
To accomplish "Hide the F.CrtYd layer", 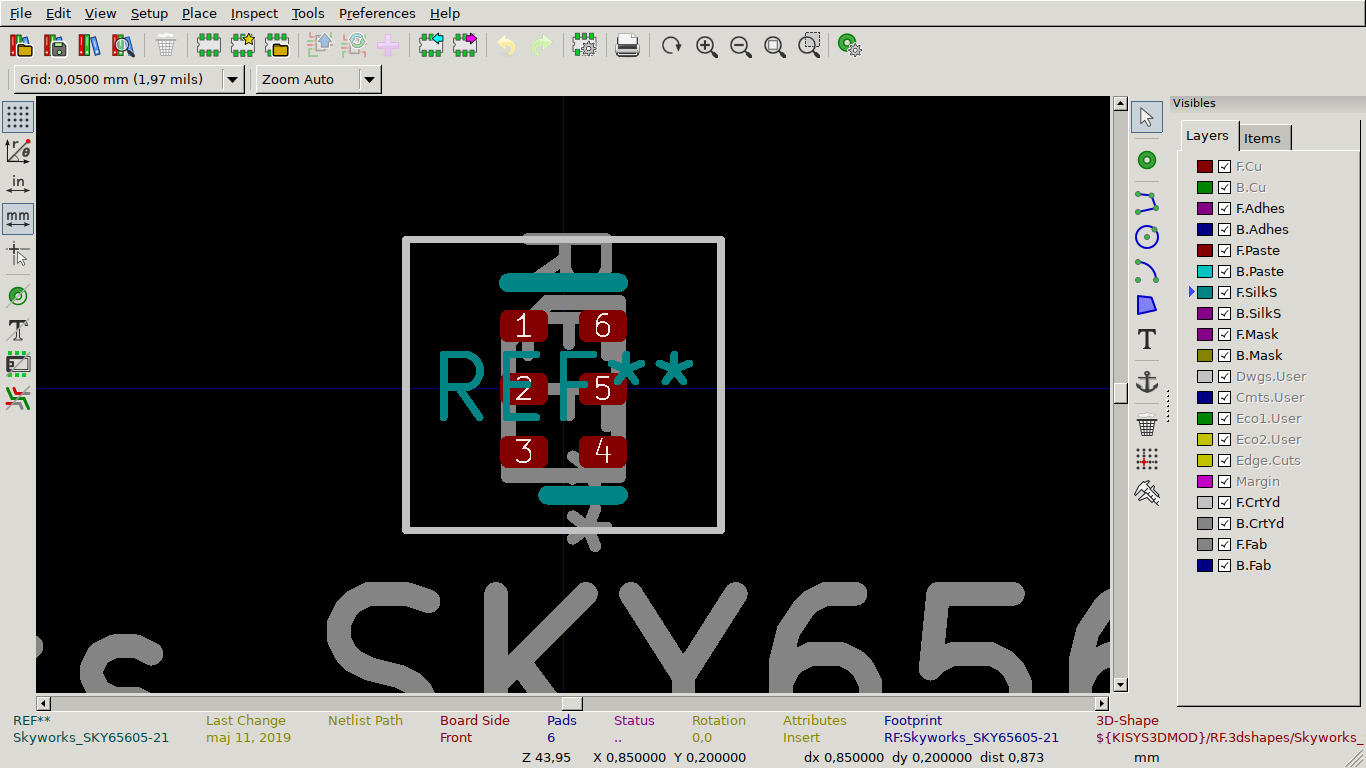I will click(x=1224, y=502).
